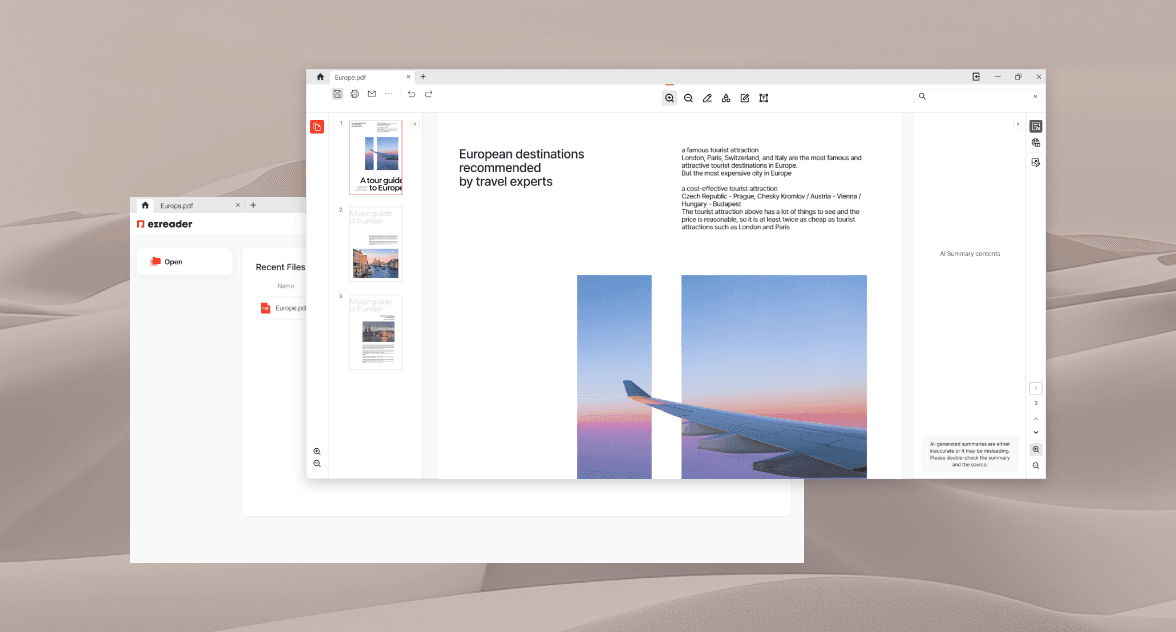Select the page 2 thumbnail

(375, 244)
